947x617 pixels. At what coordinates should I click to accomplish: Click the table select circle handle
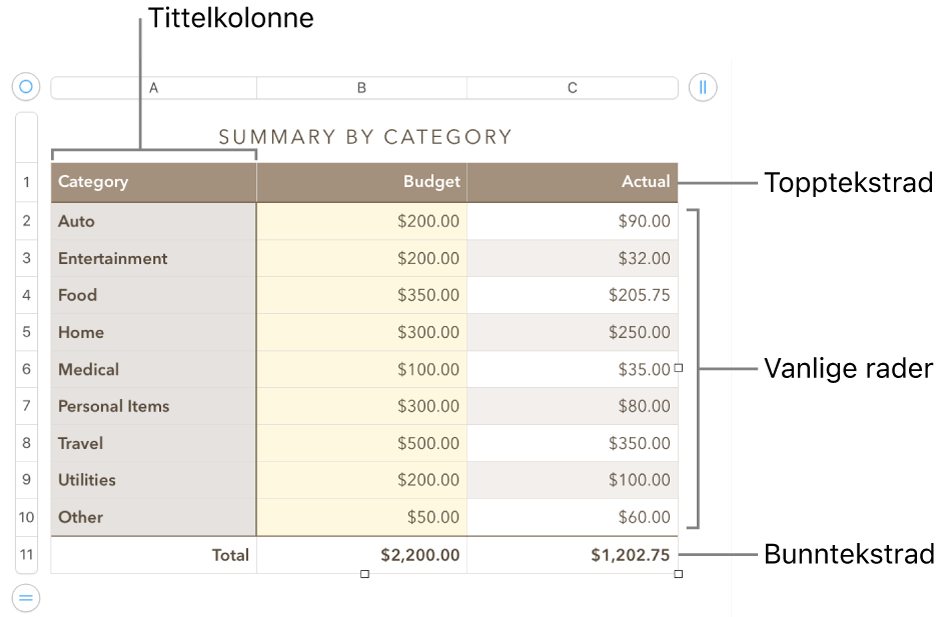[x=26, y=87]
